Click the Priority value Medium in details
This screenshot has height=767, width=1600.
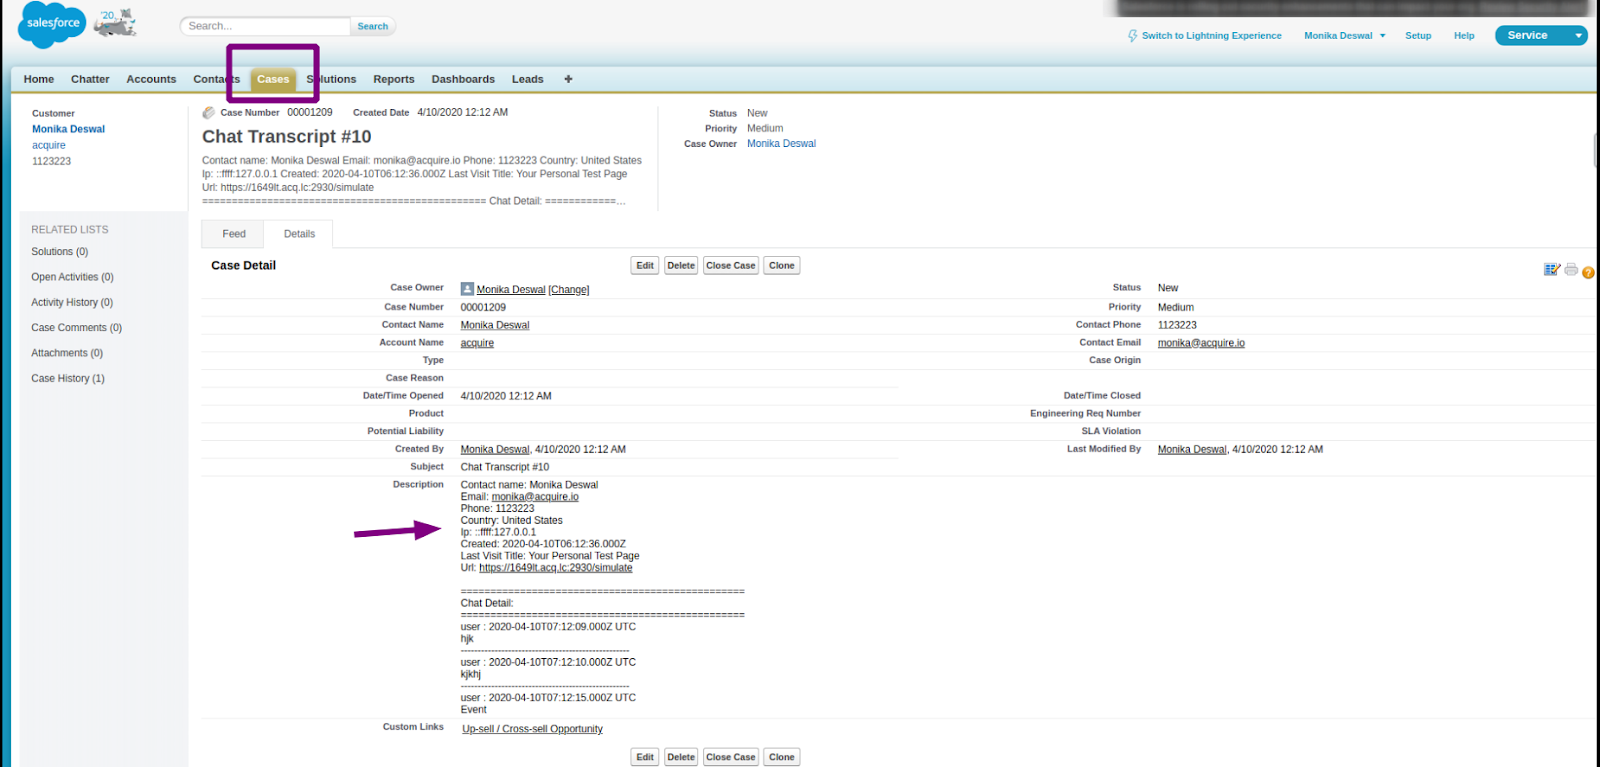pyautogui.click(x=1176, y=308)
